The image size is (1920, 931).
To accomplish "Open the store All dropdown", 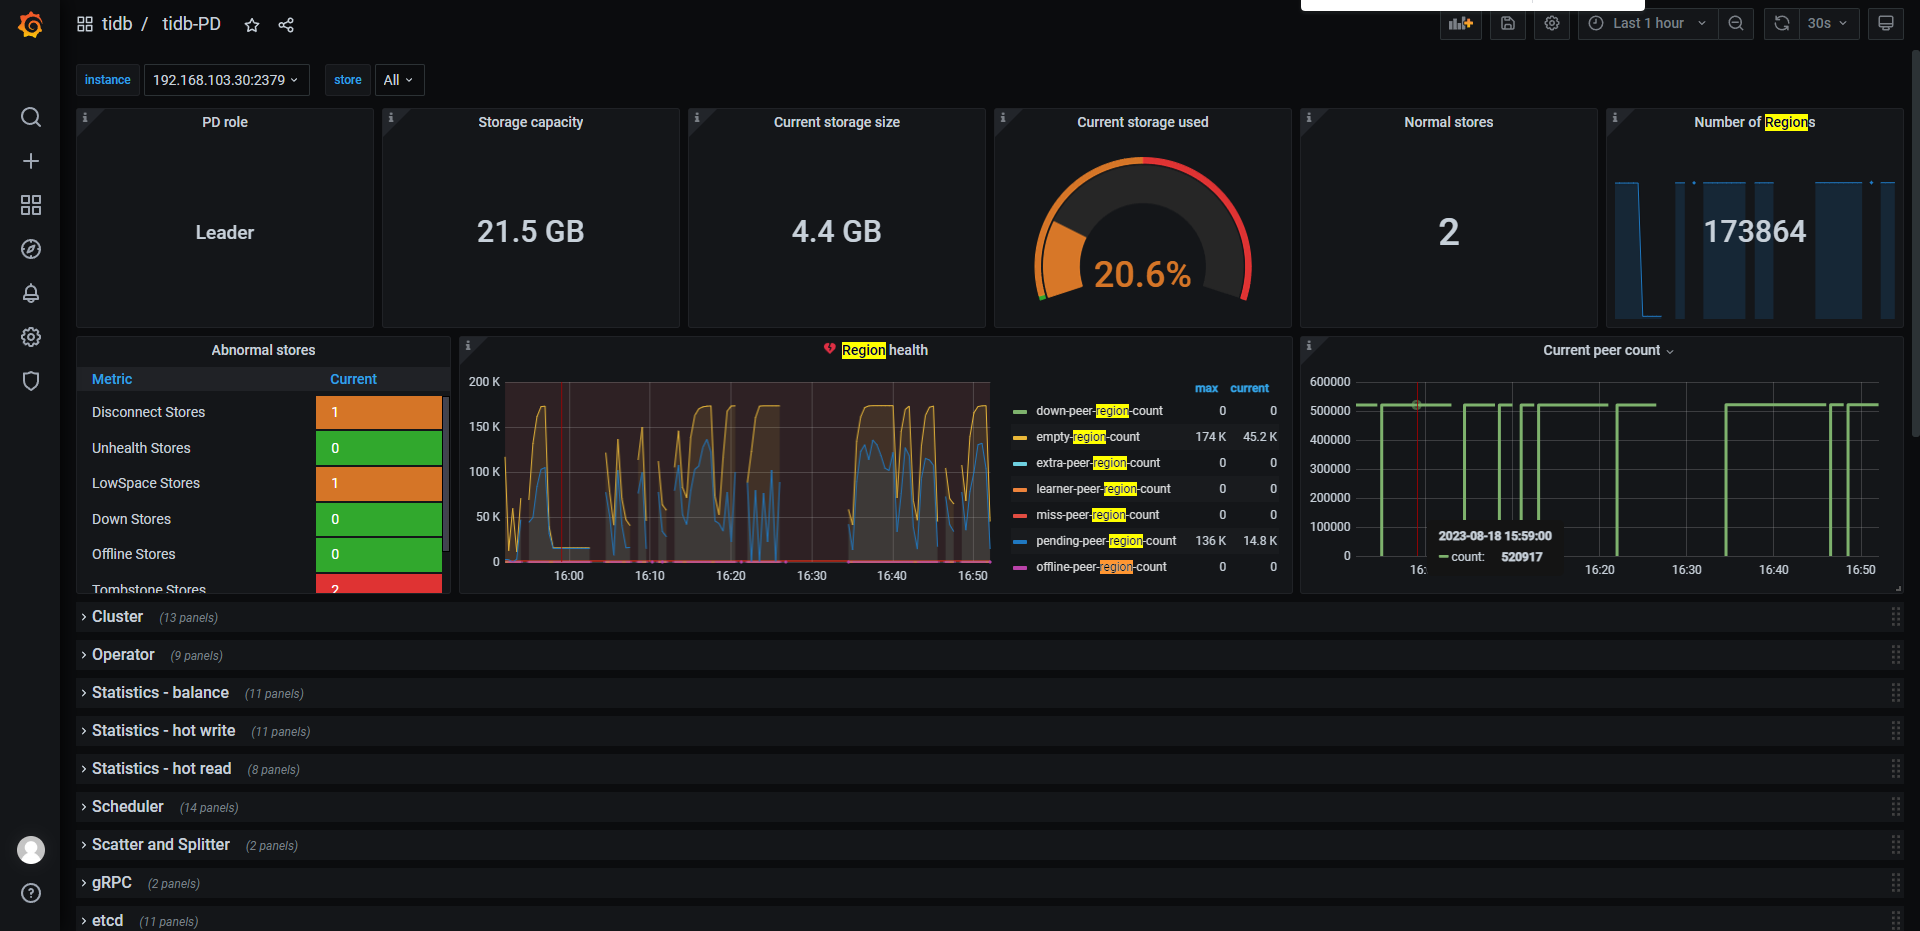I will point(398,80).
